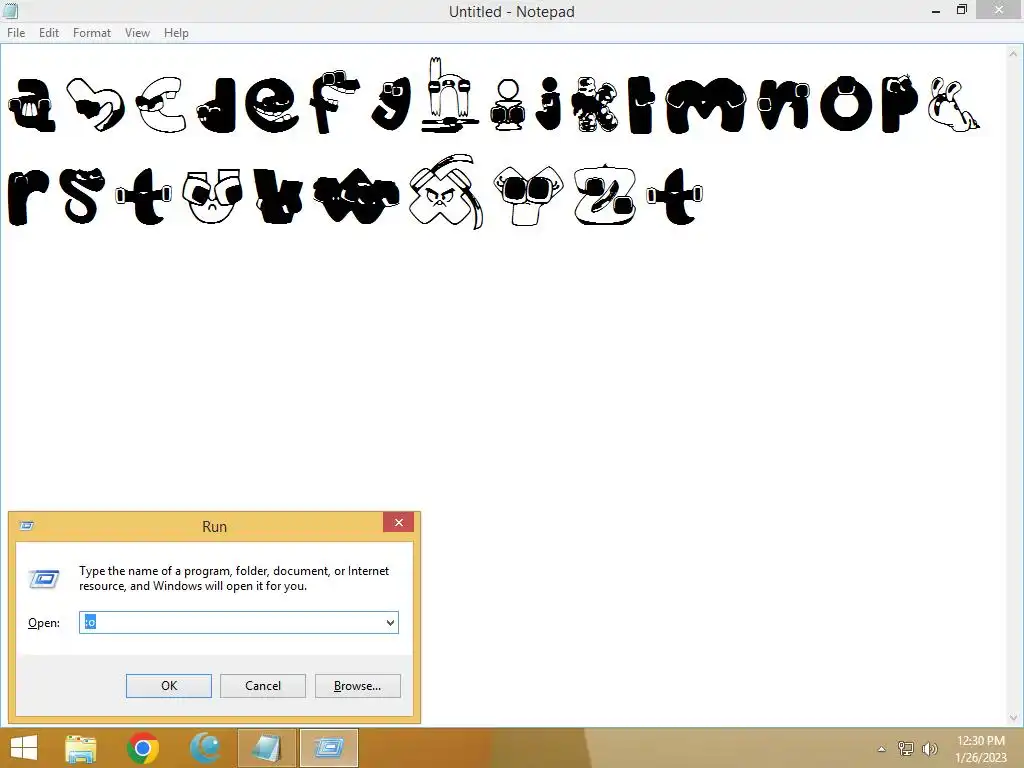Viewport: 1024px width, 768px height.
Task: Click the Notepad icon in title bar
Action: [x=10, y=10]
